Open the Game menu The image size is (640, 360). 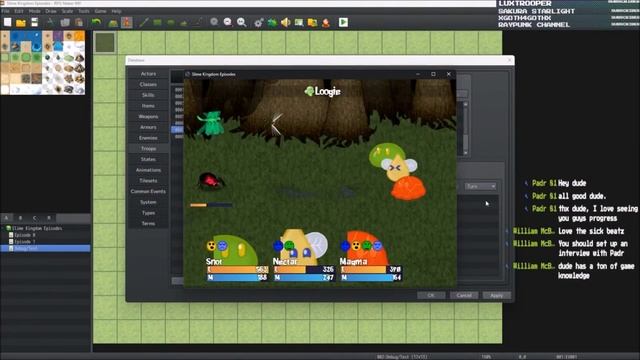(100, 11)
